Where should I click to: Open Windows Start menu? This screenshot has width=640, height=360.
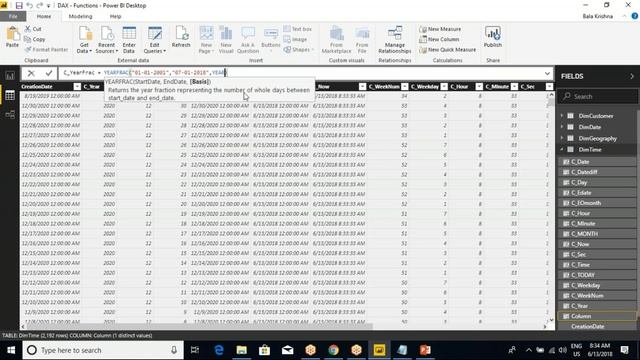click(x=11, y=350)
